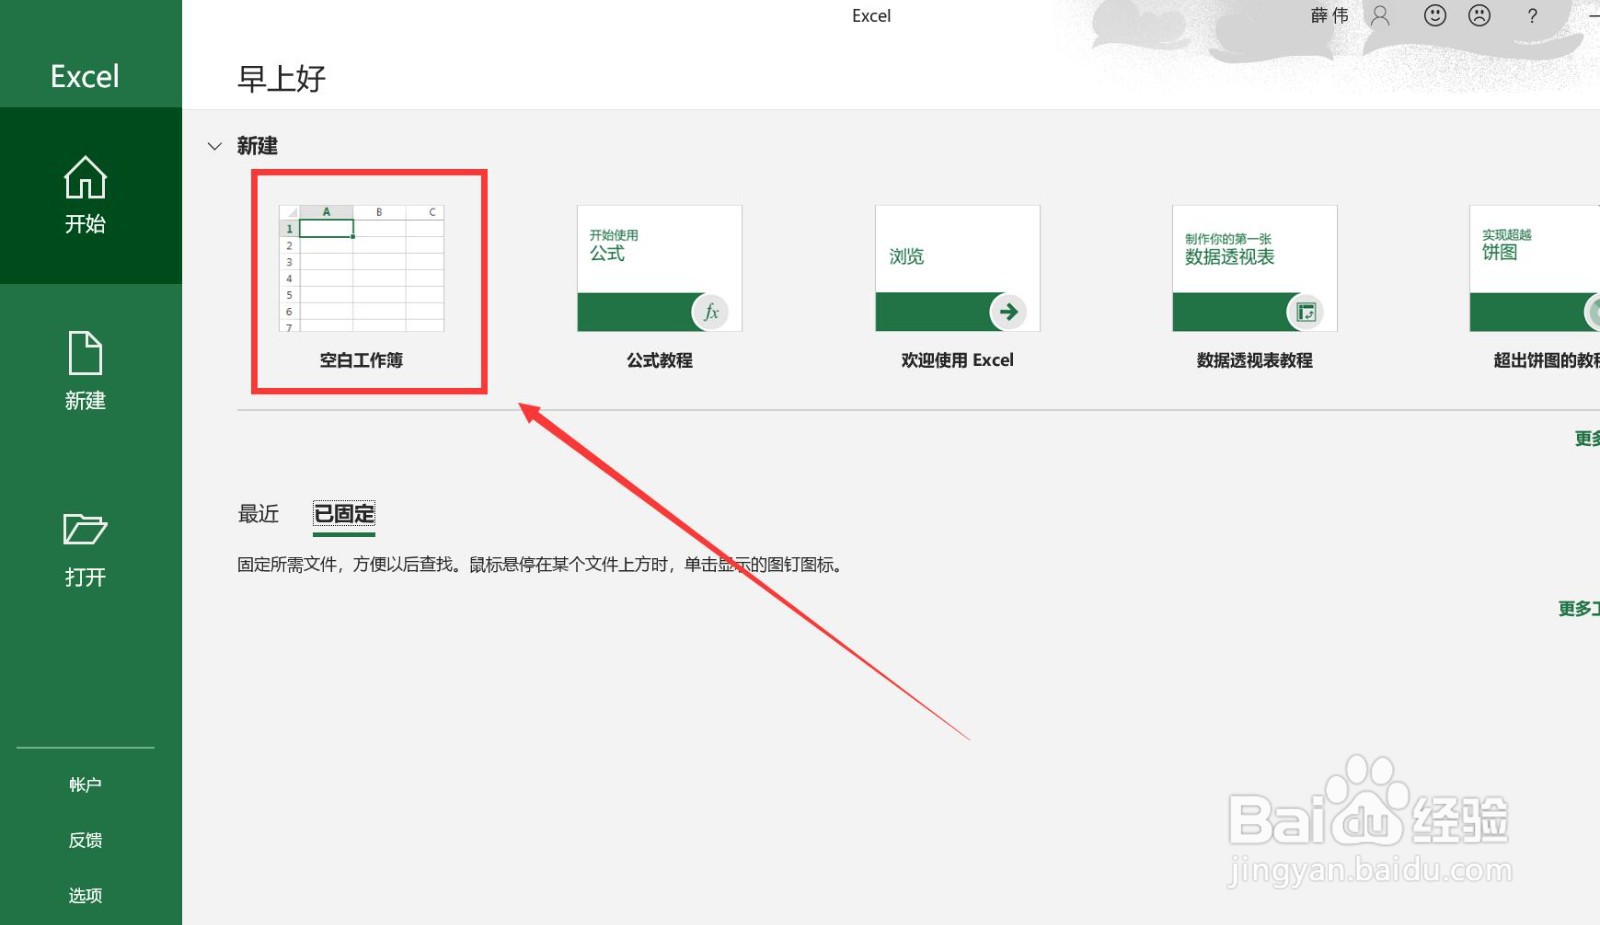Open the Open (打开) sidebar icon
Image resolution: width=1600 pixels, height=925 pixels.
click(85, 548)
